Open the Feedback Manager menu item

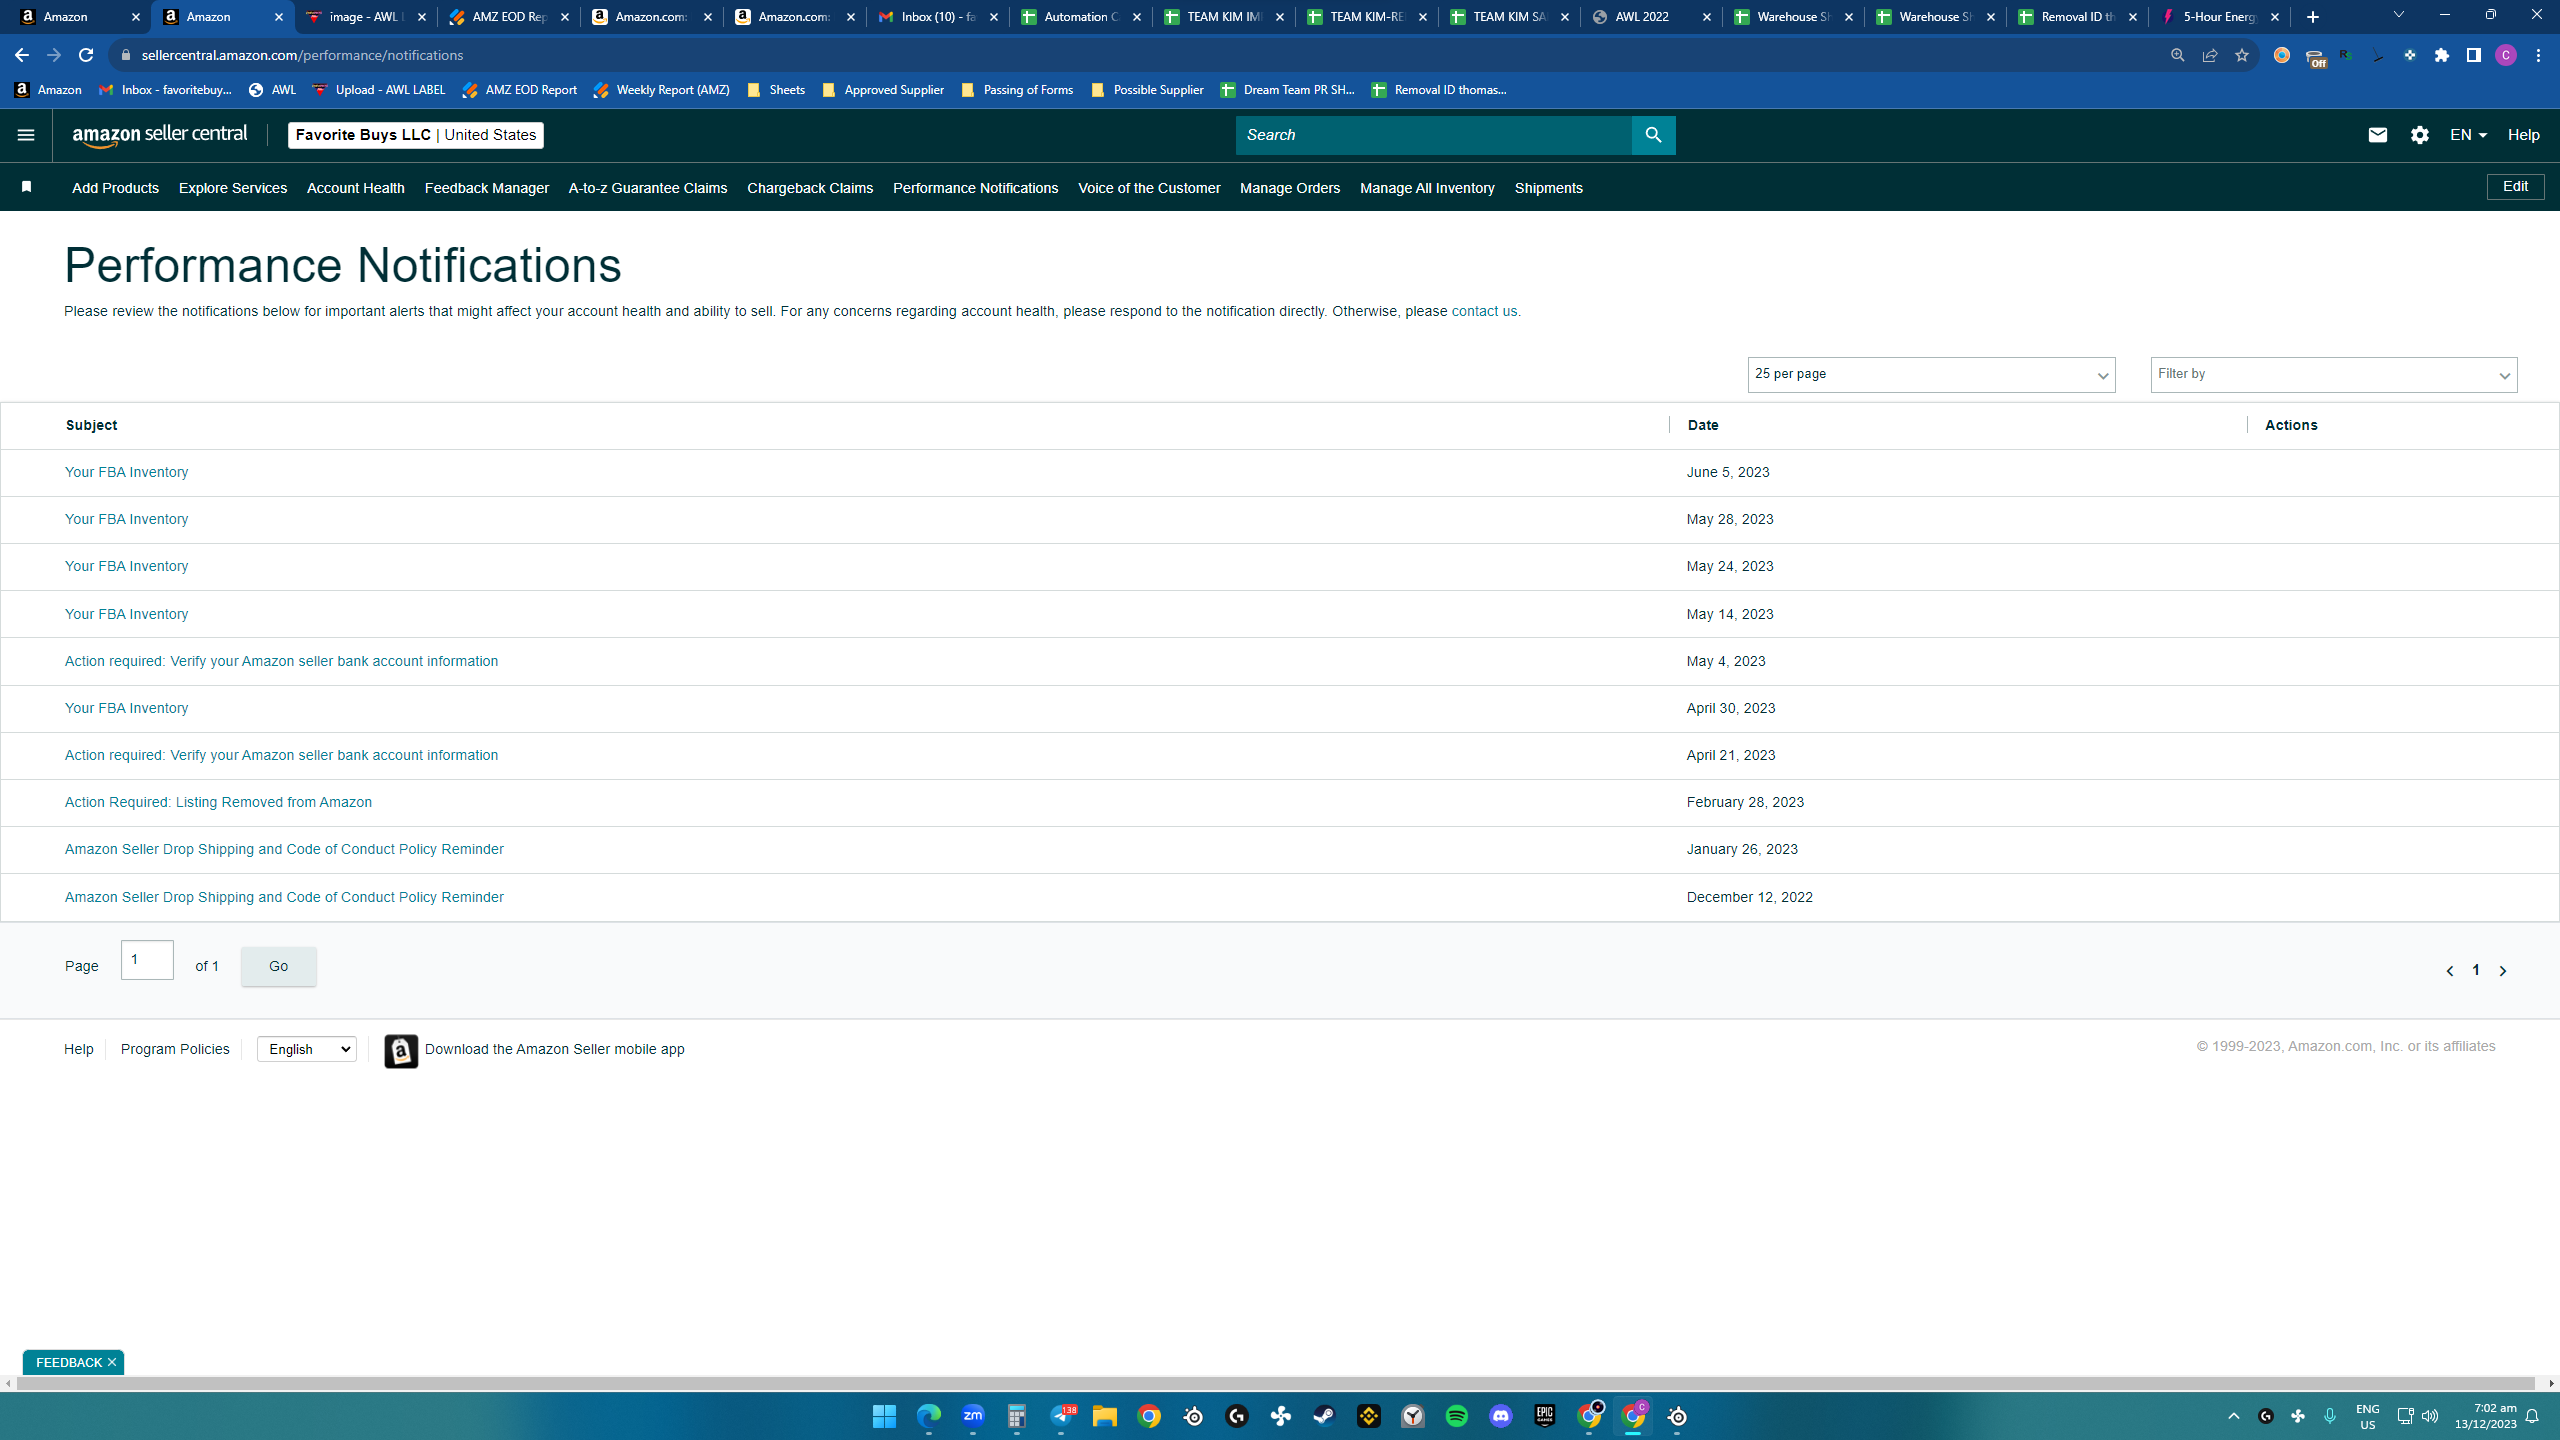487,188
